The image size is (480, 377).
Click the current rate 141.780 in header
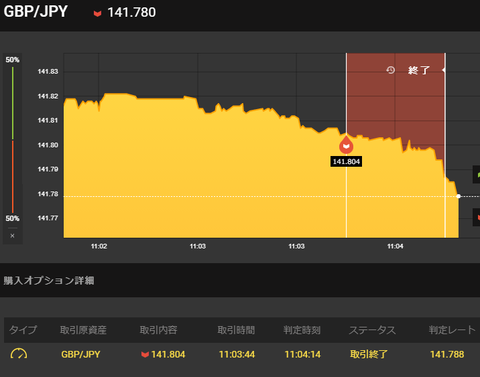click(x=132, y=13)
